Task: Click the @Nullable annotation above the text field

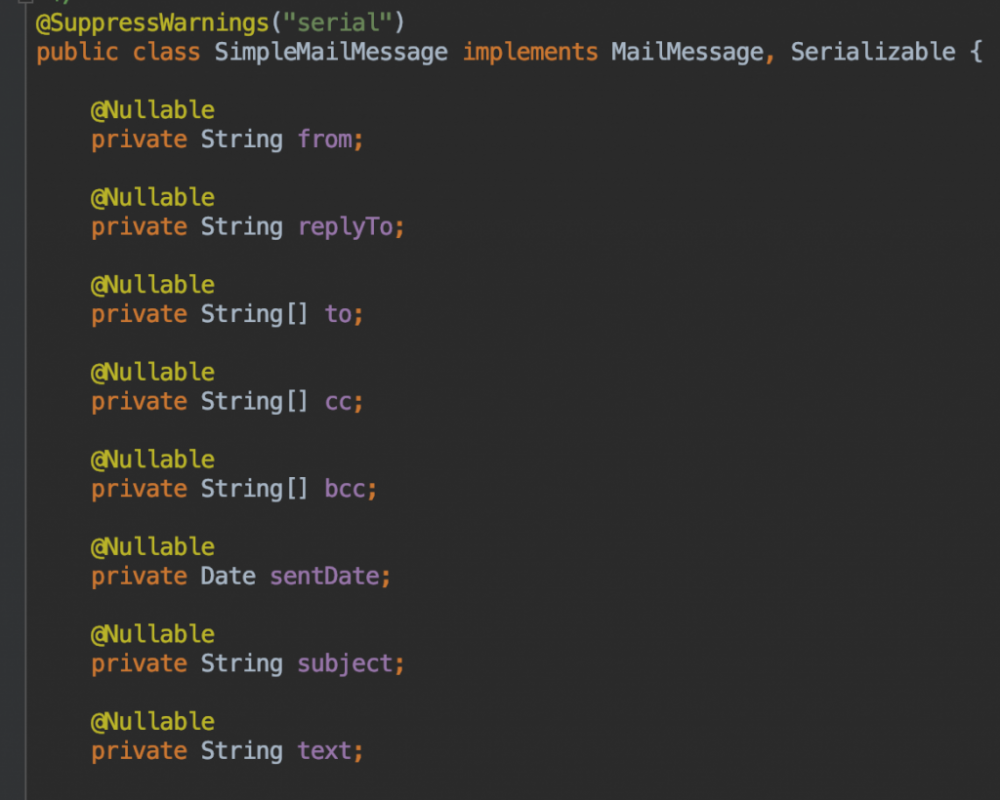Action: coord(153,721)
